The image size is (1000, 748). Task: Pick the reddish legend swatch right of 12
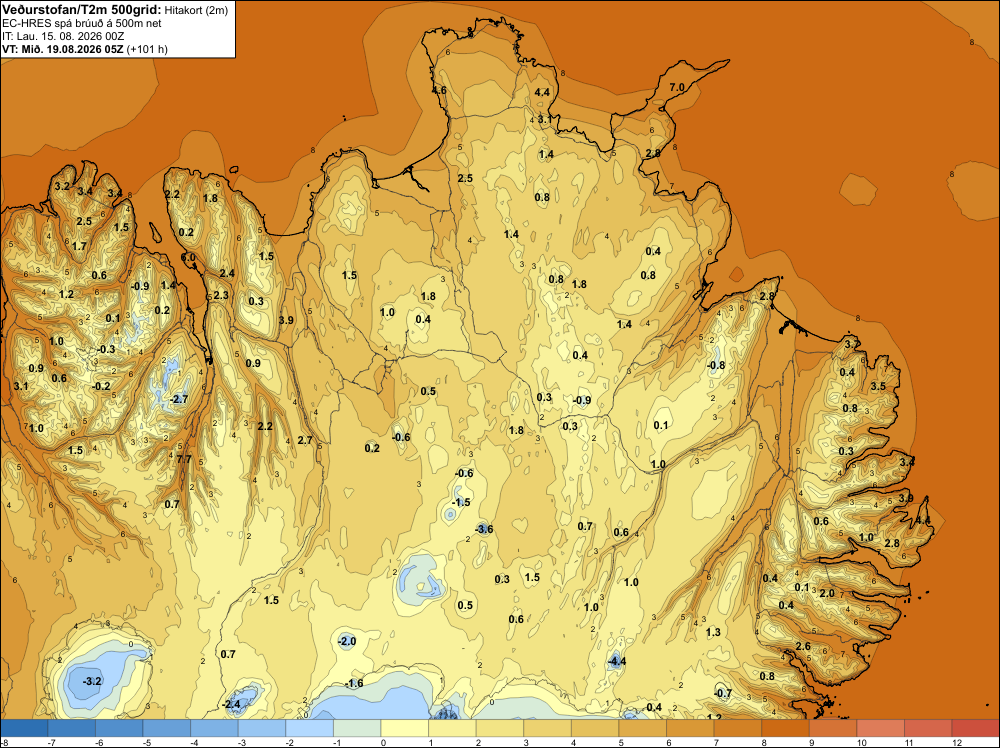[975, 728]
